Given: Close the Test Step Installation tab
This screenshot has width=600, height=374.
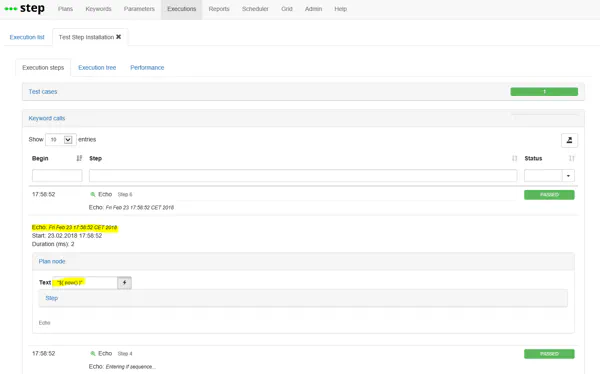Looking at the screenshot, I should [x=119, y=37].
